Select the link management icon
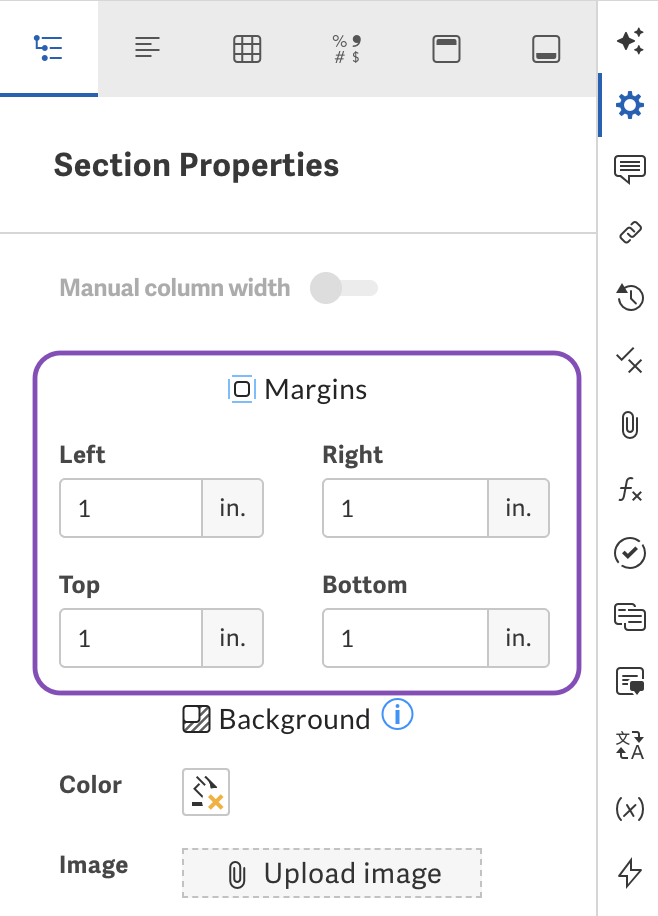This screenshot has width=658, height=916. tap(629, 233)
